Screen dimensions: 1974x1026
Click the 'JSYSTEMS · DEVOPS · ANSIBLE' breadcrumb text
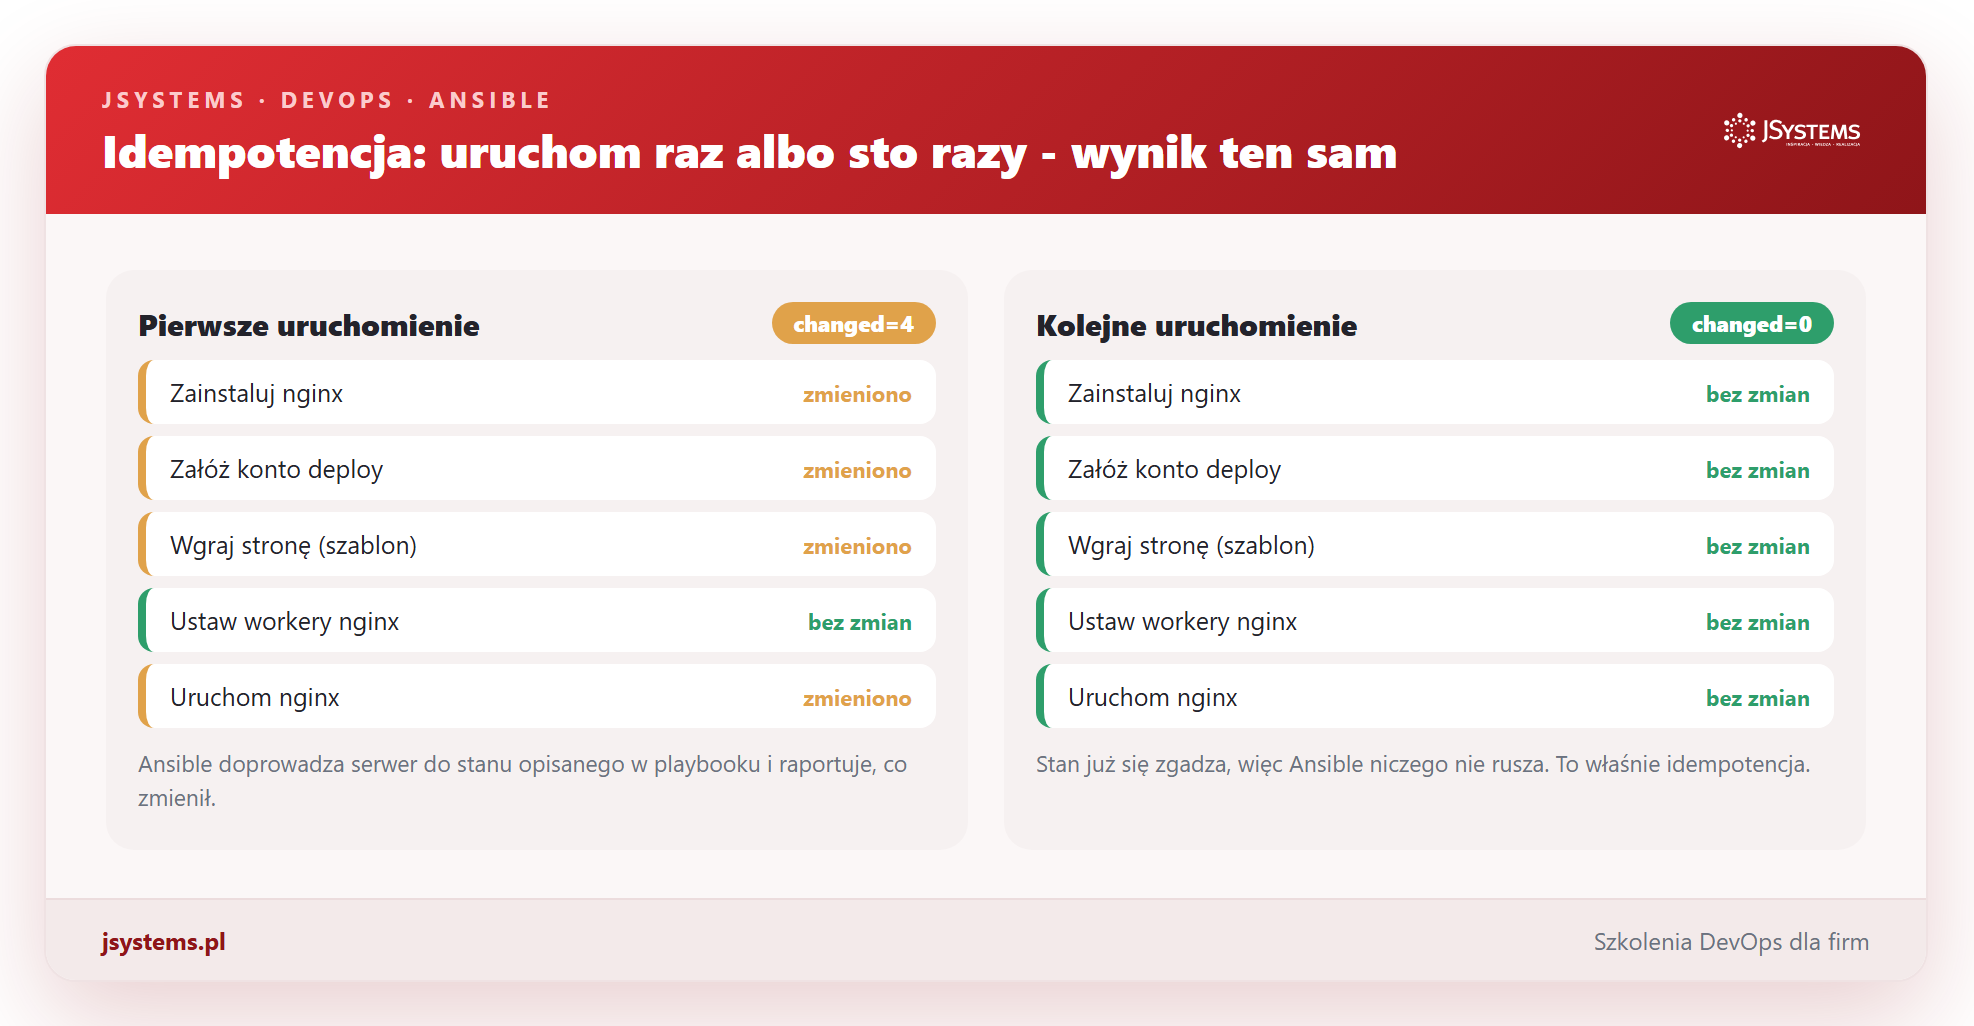tap(326, 100)
